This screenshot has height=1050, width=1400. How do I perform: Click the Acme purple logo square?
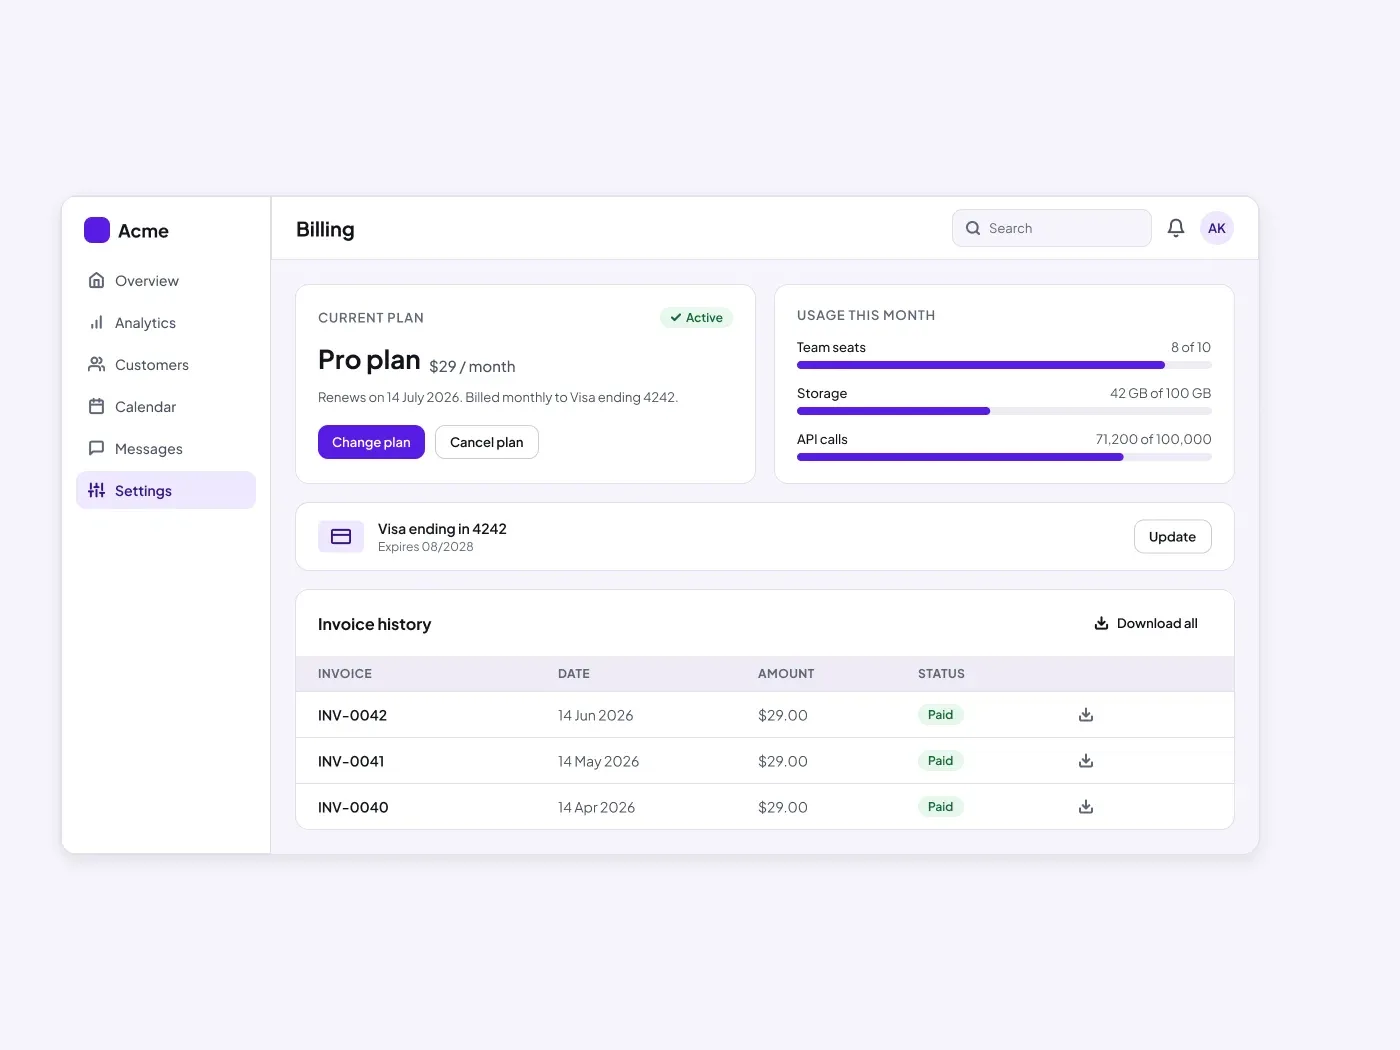pos(97,230)
